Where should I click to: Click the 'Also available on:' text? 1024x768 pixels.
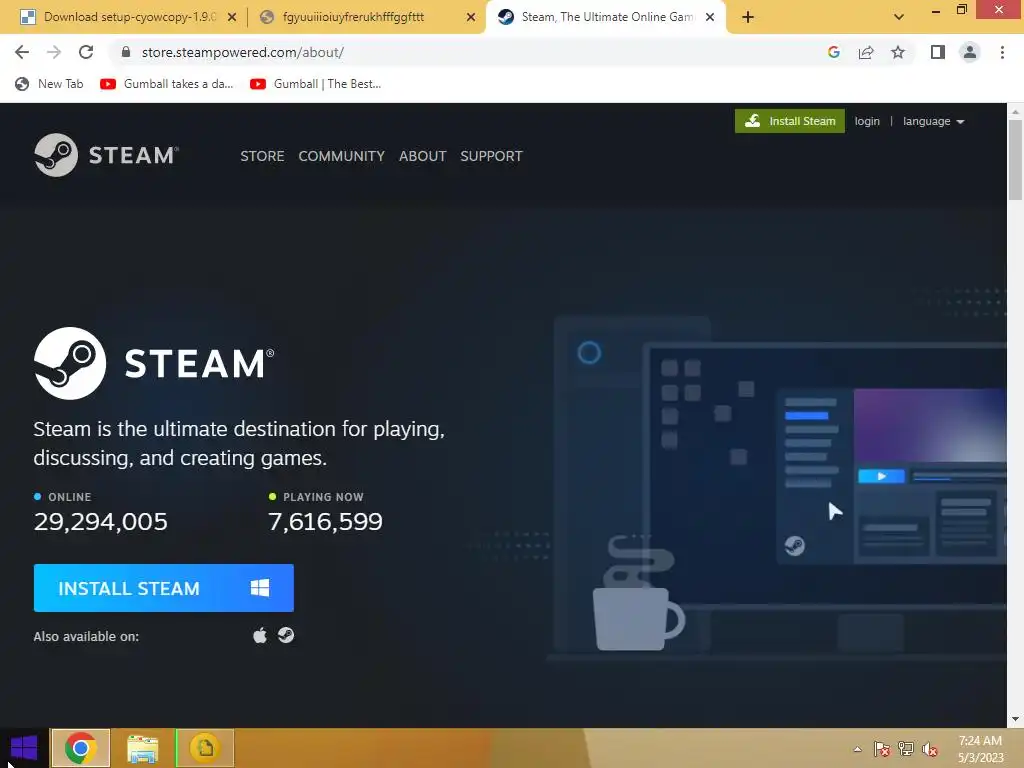point(86,636)
